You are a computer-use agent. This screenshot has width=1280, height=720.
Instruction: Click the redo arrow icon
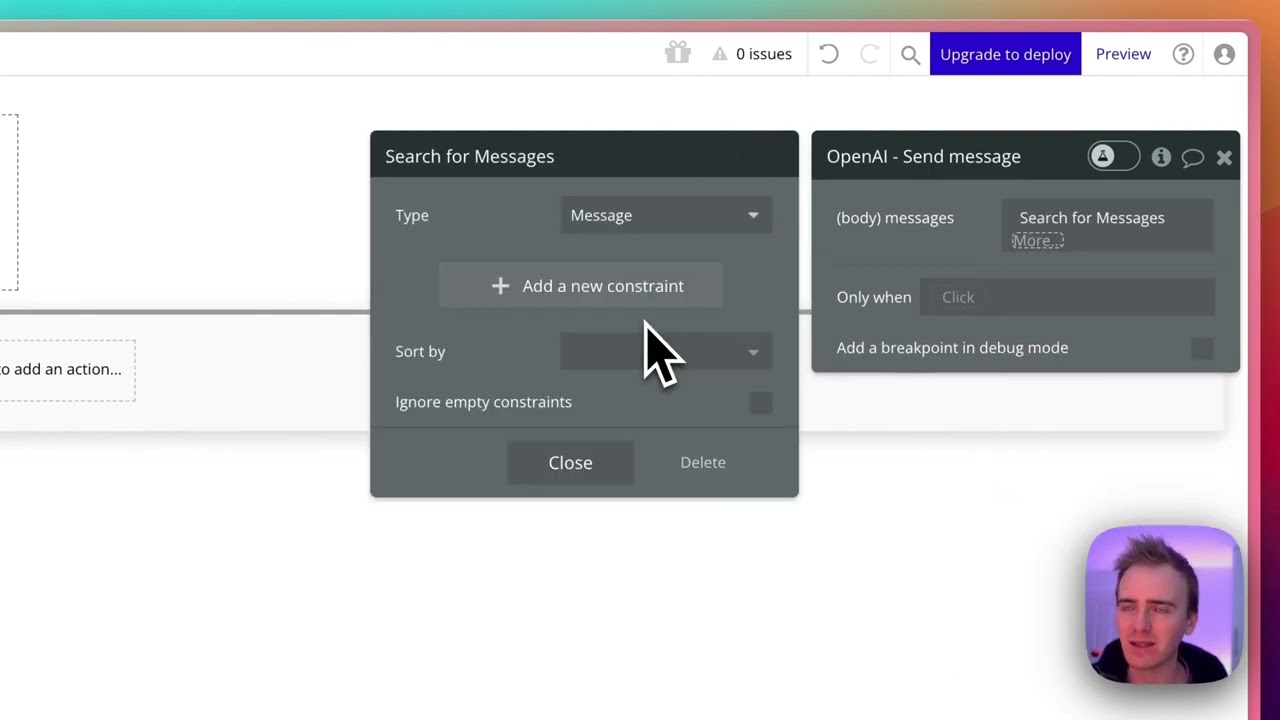[x=869, y=54]
